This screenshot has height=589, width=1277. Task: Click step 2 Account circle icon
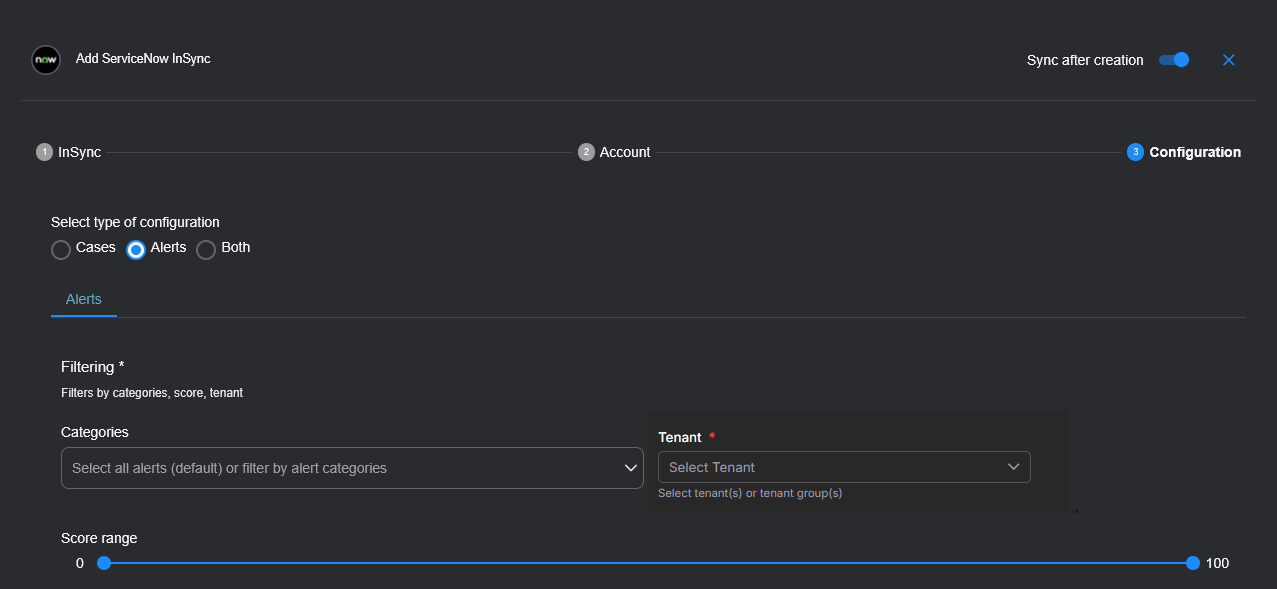[x=586, y=152]
